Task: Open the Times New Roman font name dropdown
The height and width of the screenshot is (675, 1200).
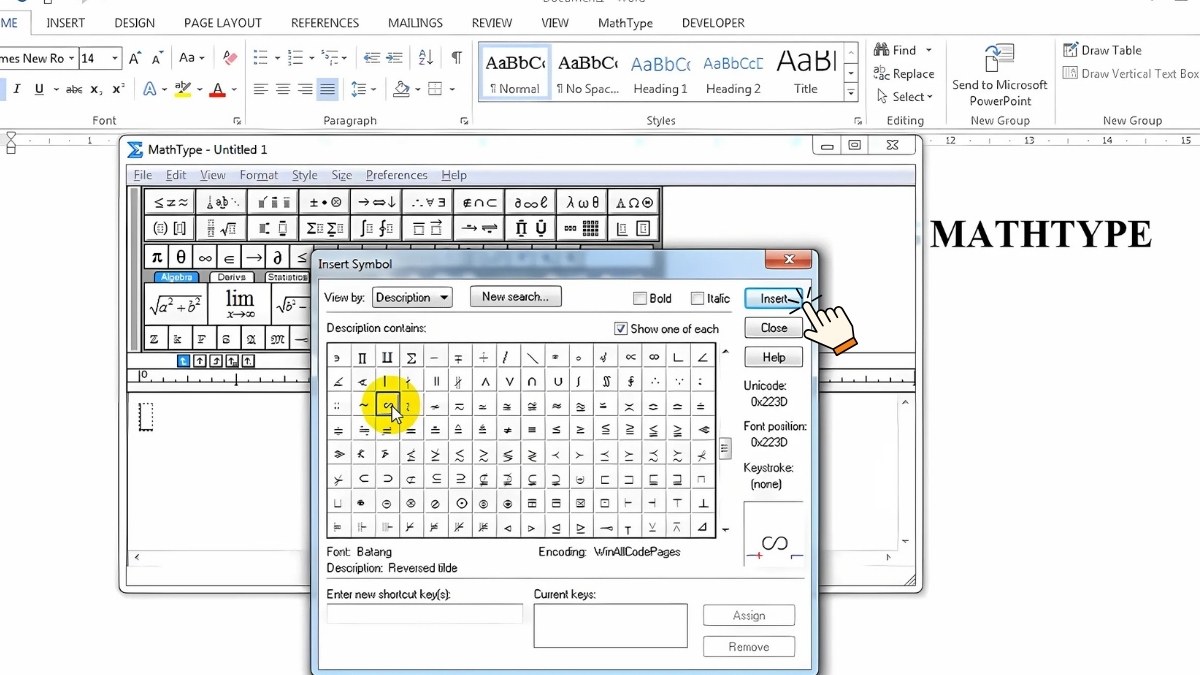Action: [x=70, y=58]
